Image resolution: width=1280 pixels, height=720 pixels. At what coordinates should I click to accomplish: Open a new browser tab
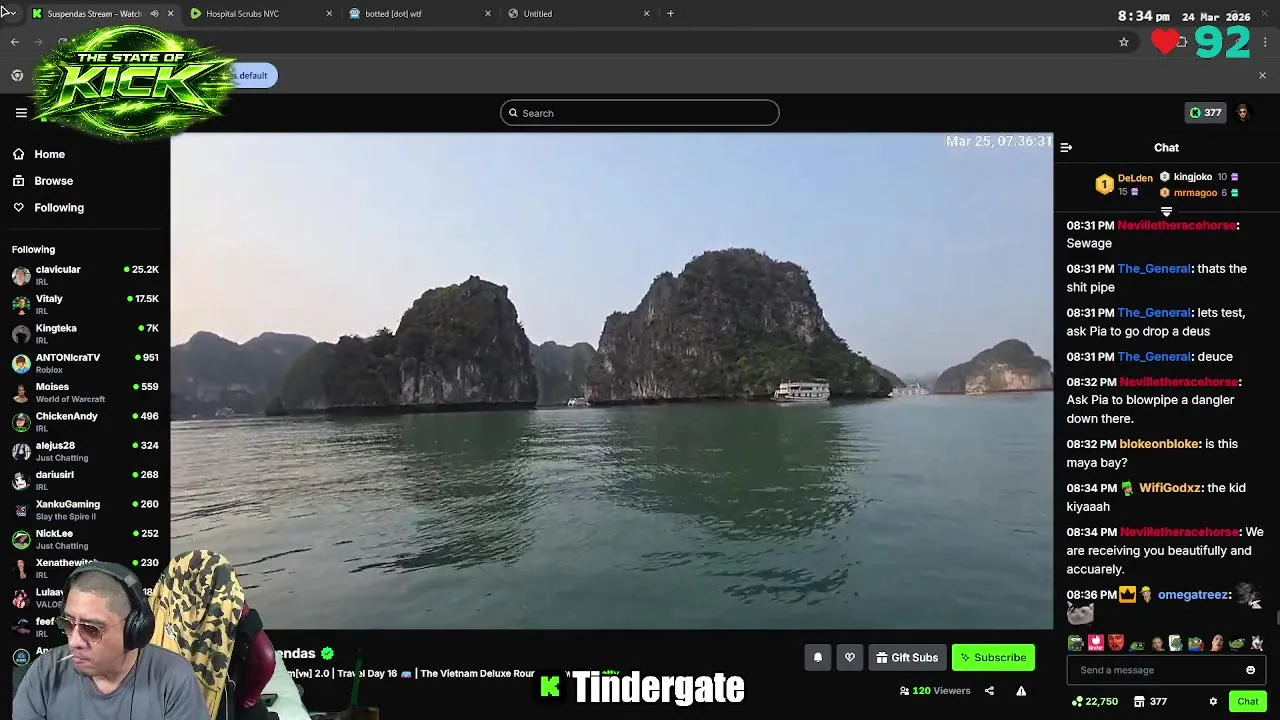[670, 14]
